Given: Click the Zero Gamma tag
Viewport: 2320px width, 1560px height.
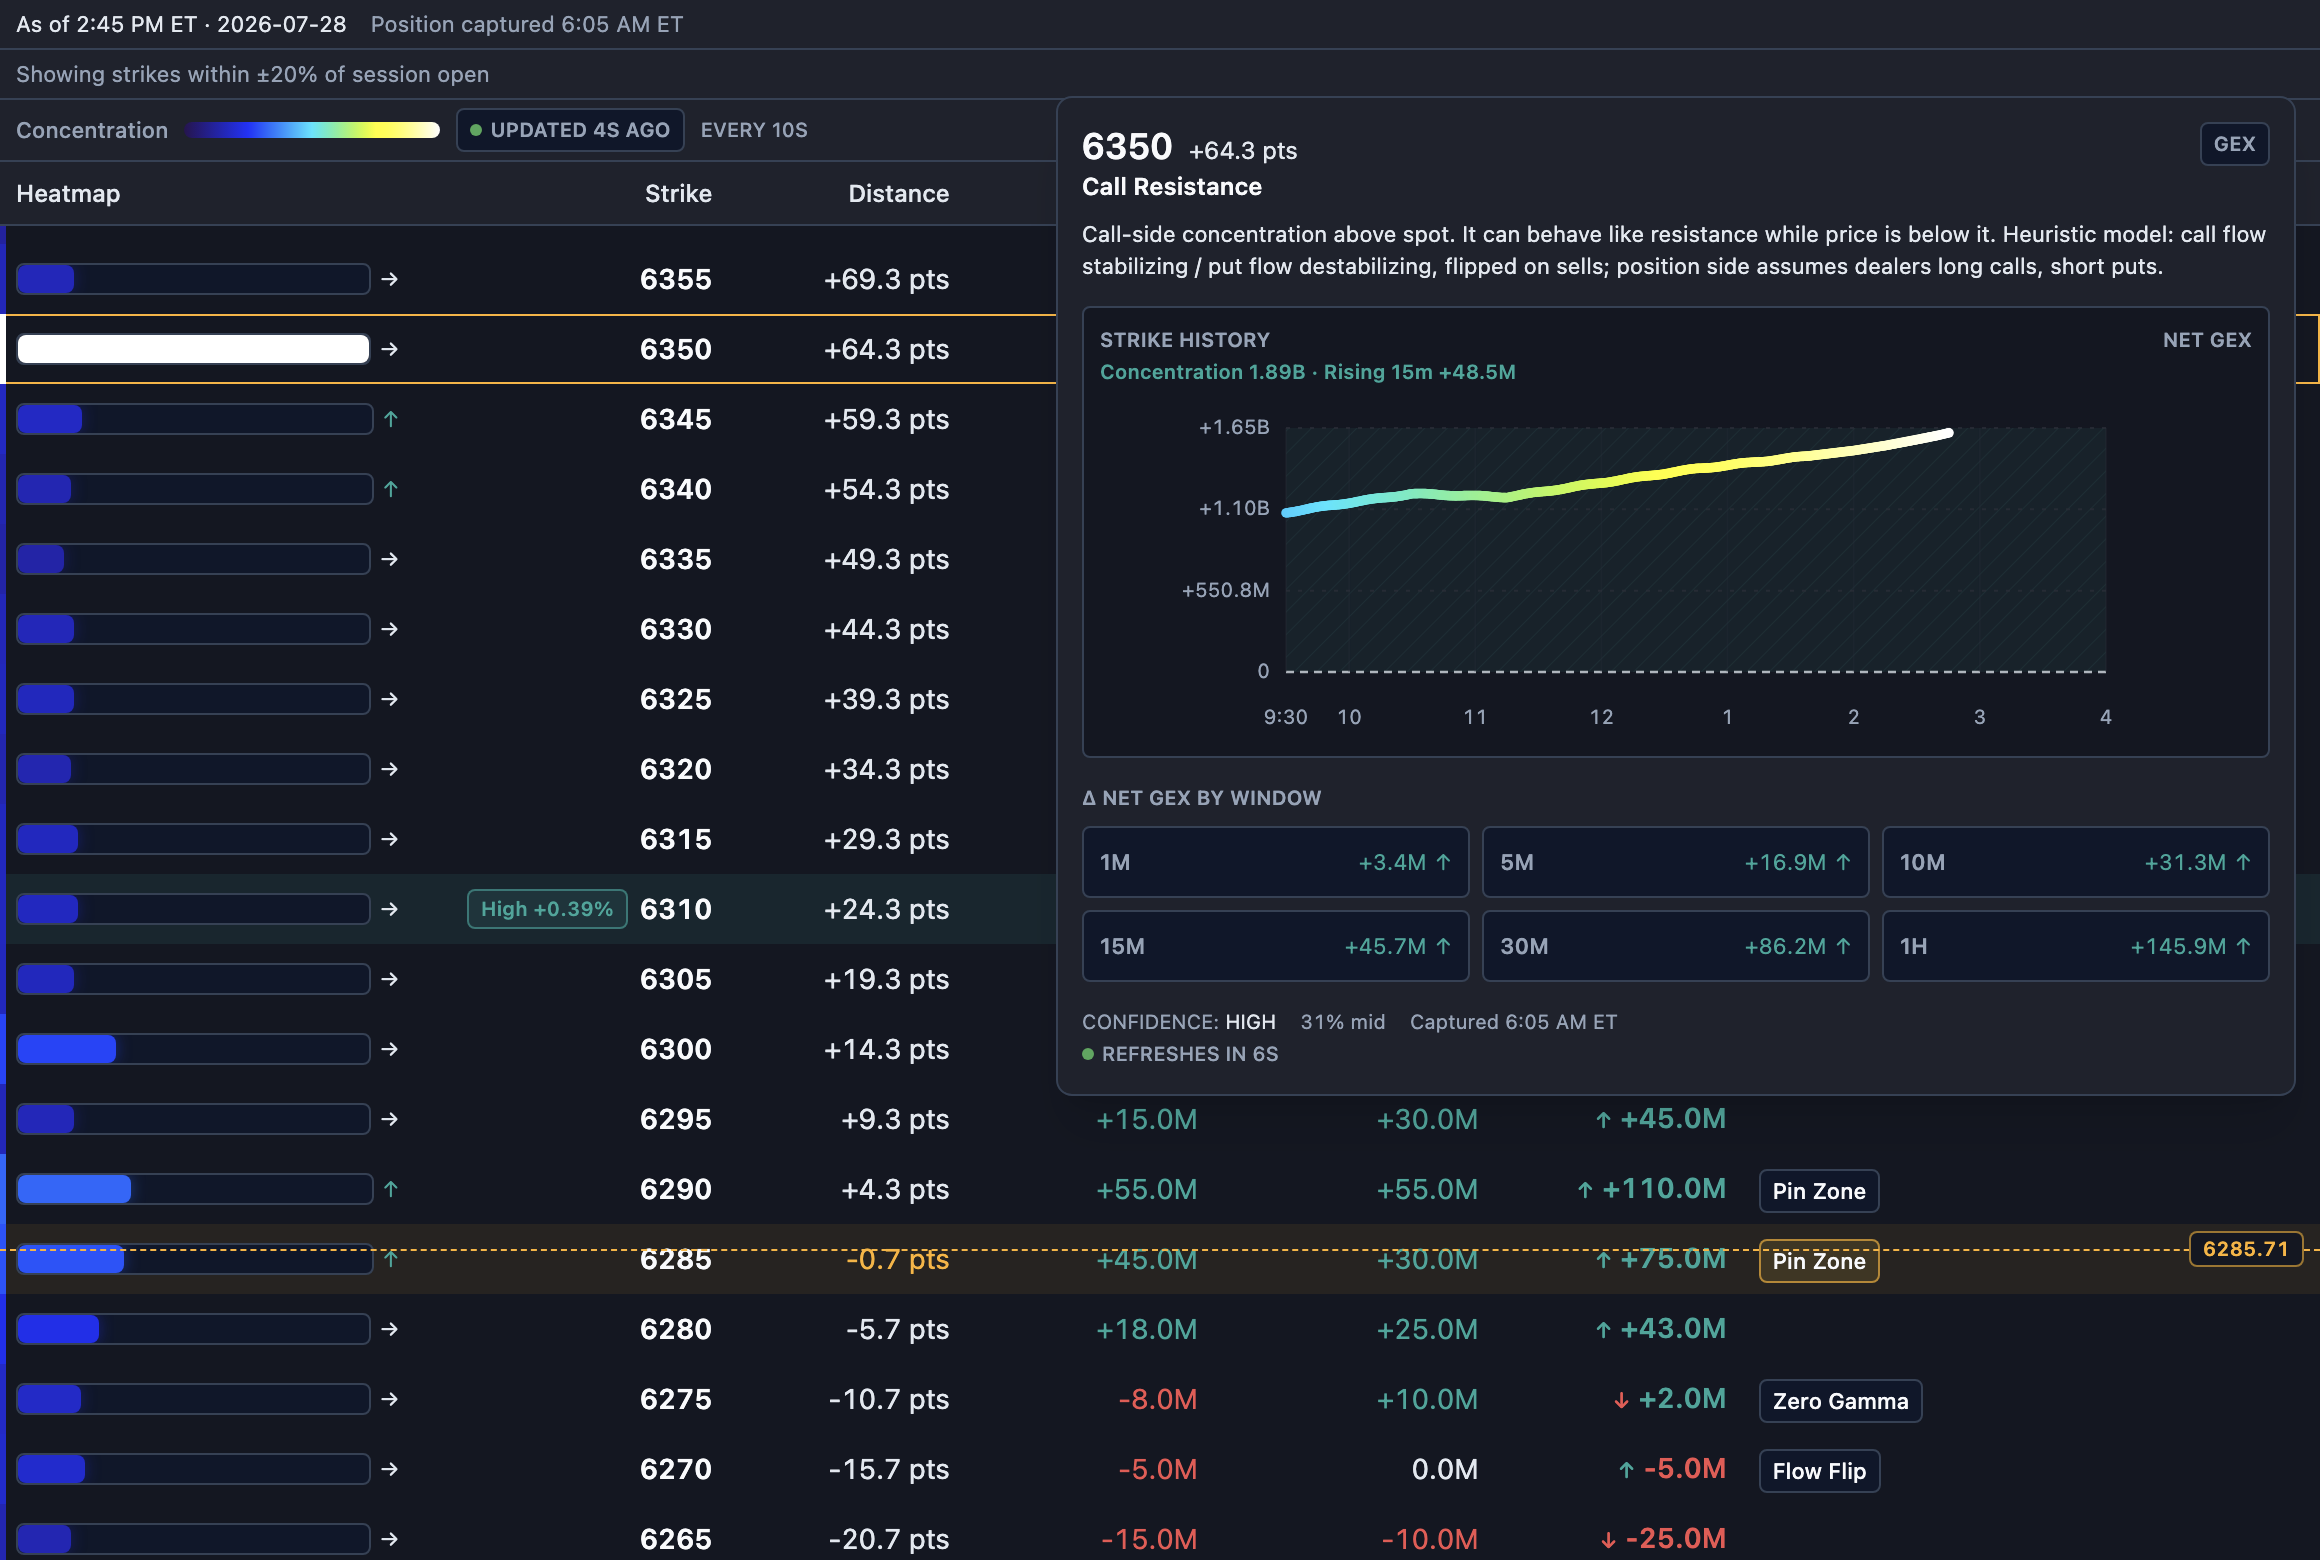Looking at the screenshot, I should [x=1840, y=1401].
